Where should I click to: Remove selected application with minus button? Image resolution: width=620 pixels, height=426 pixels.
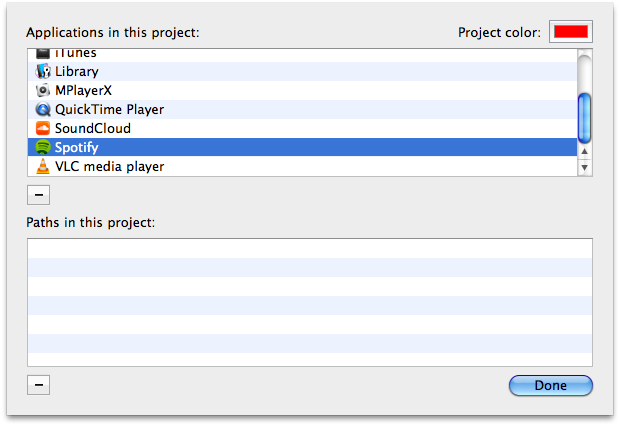[38, 193]
